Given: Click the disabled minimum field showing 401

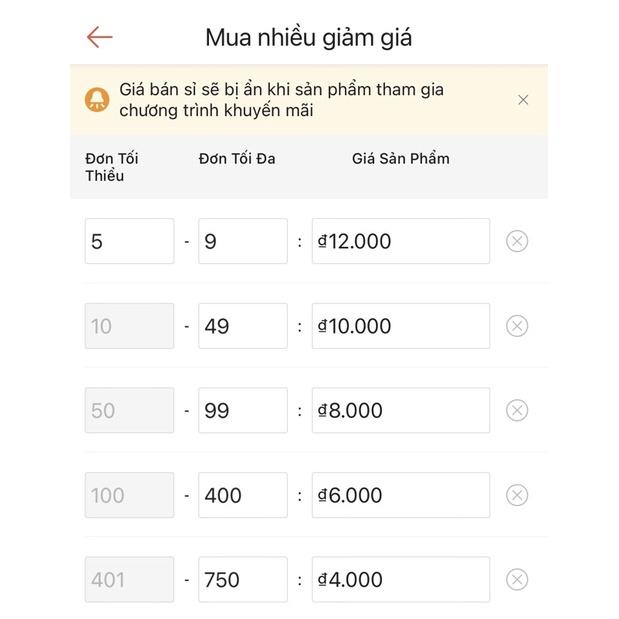Looking at the screenshot, I should 129,579.
